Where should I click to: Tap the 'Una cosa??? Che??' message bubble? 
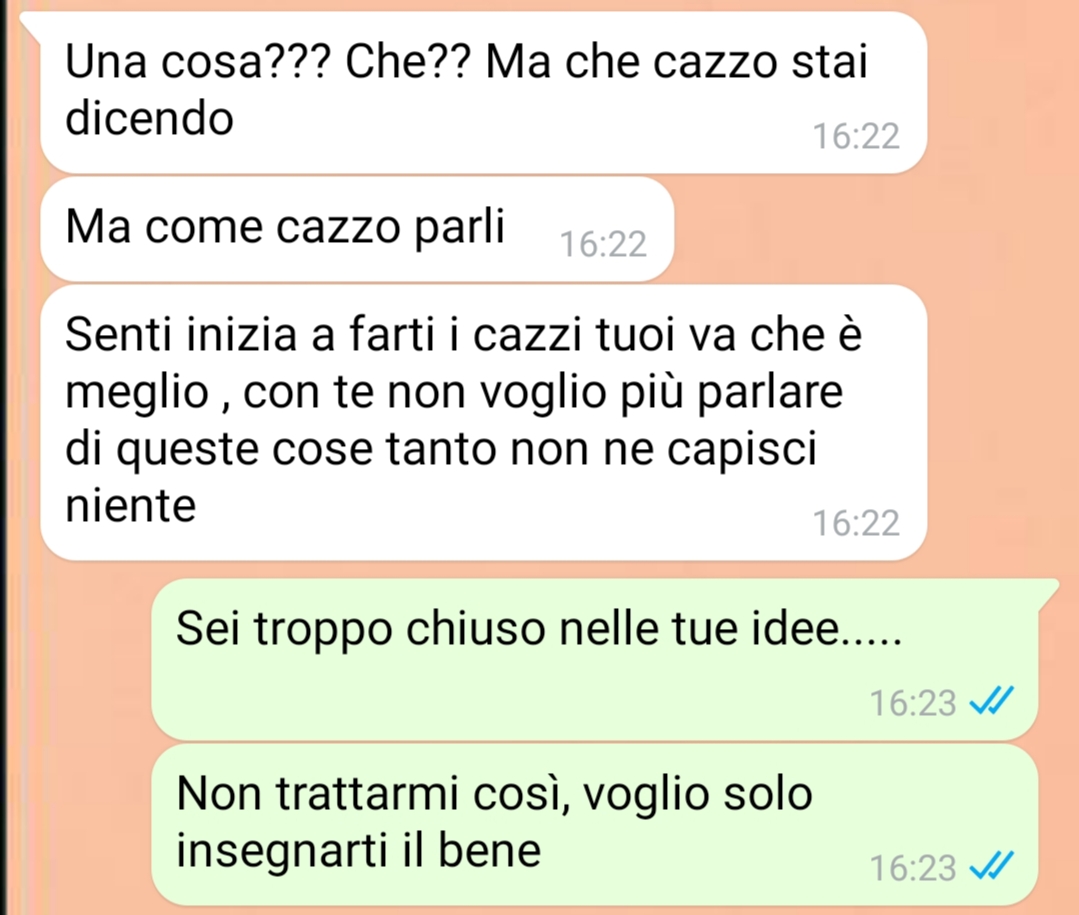(484, 92)
